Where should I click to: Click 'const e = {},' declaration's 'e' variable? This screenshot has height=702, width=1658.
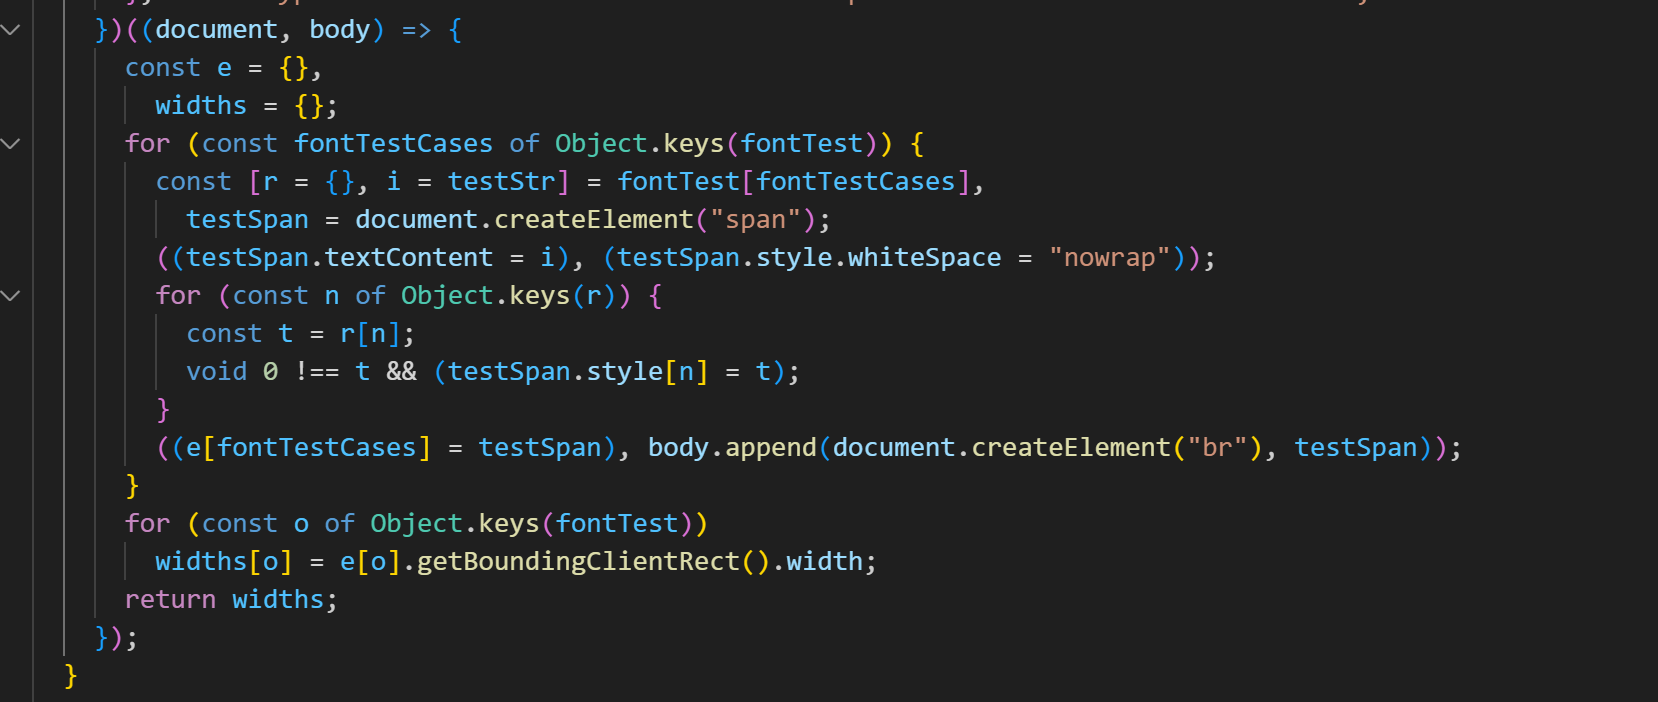pyautogui.click(x=224, y=68)
